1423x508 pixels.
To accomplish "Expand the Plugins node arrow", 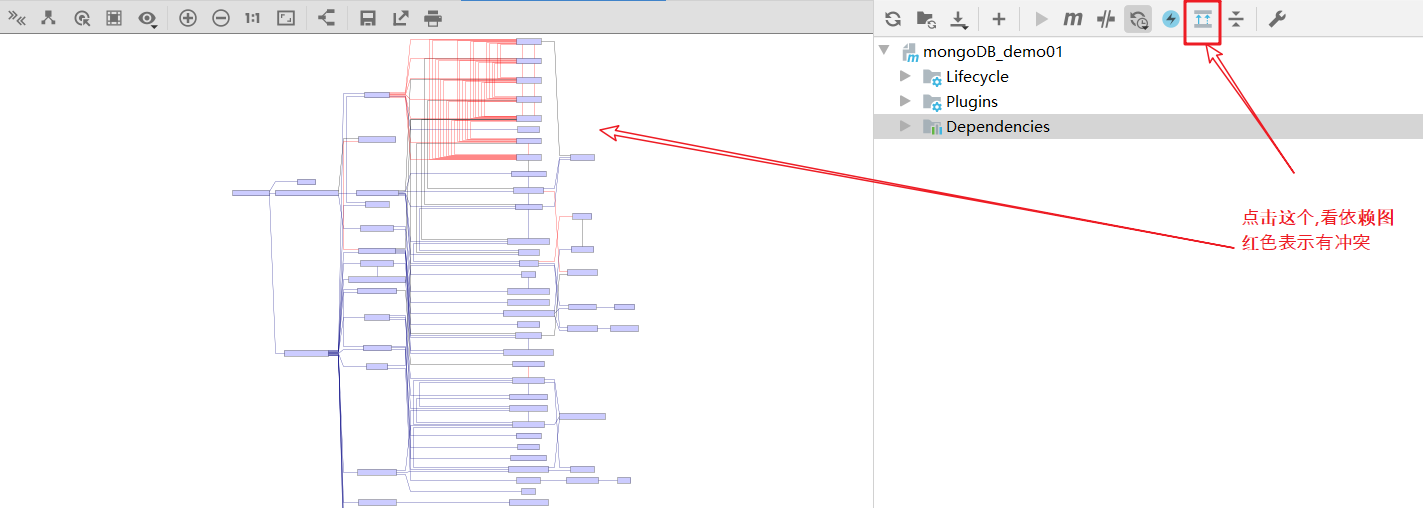I will click(x=905, y=101).
